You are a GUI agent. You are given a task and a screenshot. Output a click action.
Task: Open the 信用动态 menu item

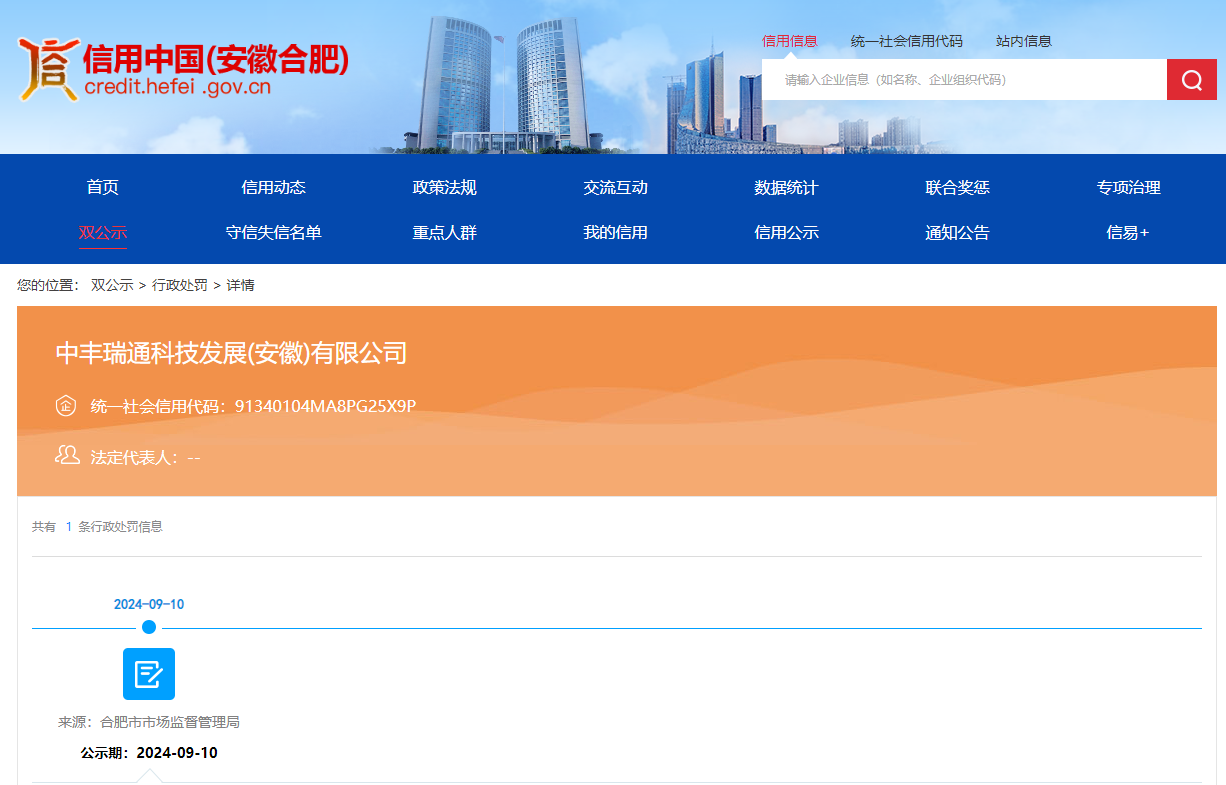tap(274, 187)
